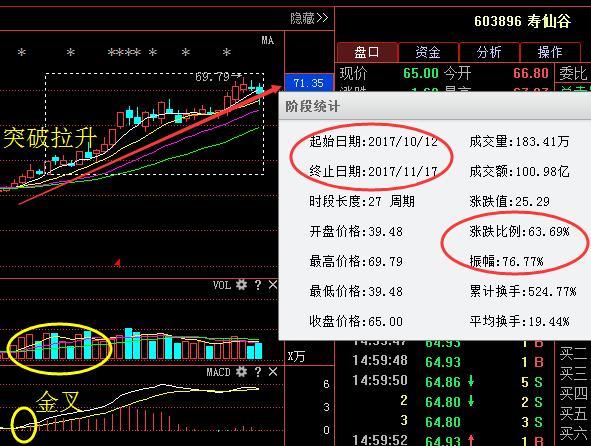Select the 14:59:48 trade row
Viewport: 591px width, 446px height.
pos(449,362)
